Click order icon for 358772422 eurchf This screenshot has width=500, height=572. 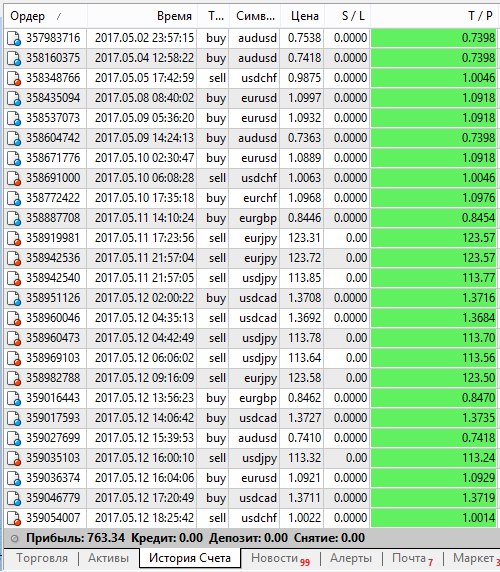[14, 198]
